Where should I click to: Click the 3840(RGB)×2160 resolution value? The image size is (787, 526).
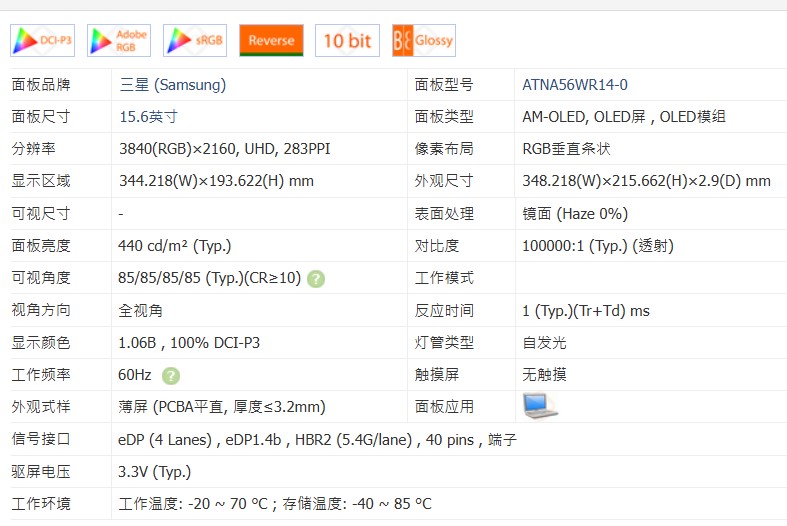coord(224,149)
